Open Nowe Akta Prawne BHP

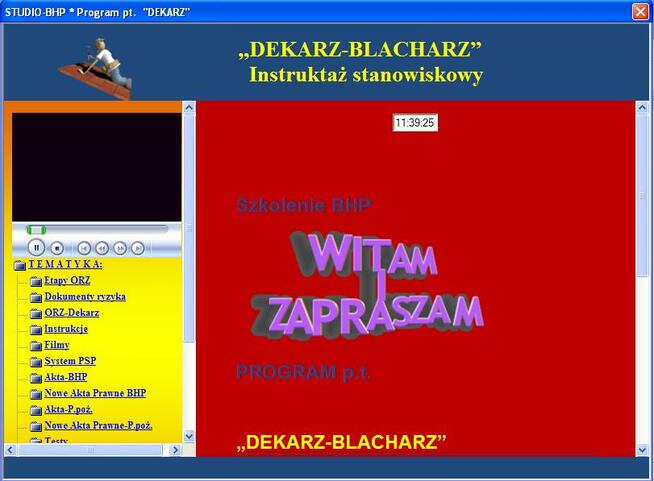(x=95, y=393)
